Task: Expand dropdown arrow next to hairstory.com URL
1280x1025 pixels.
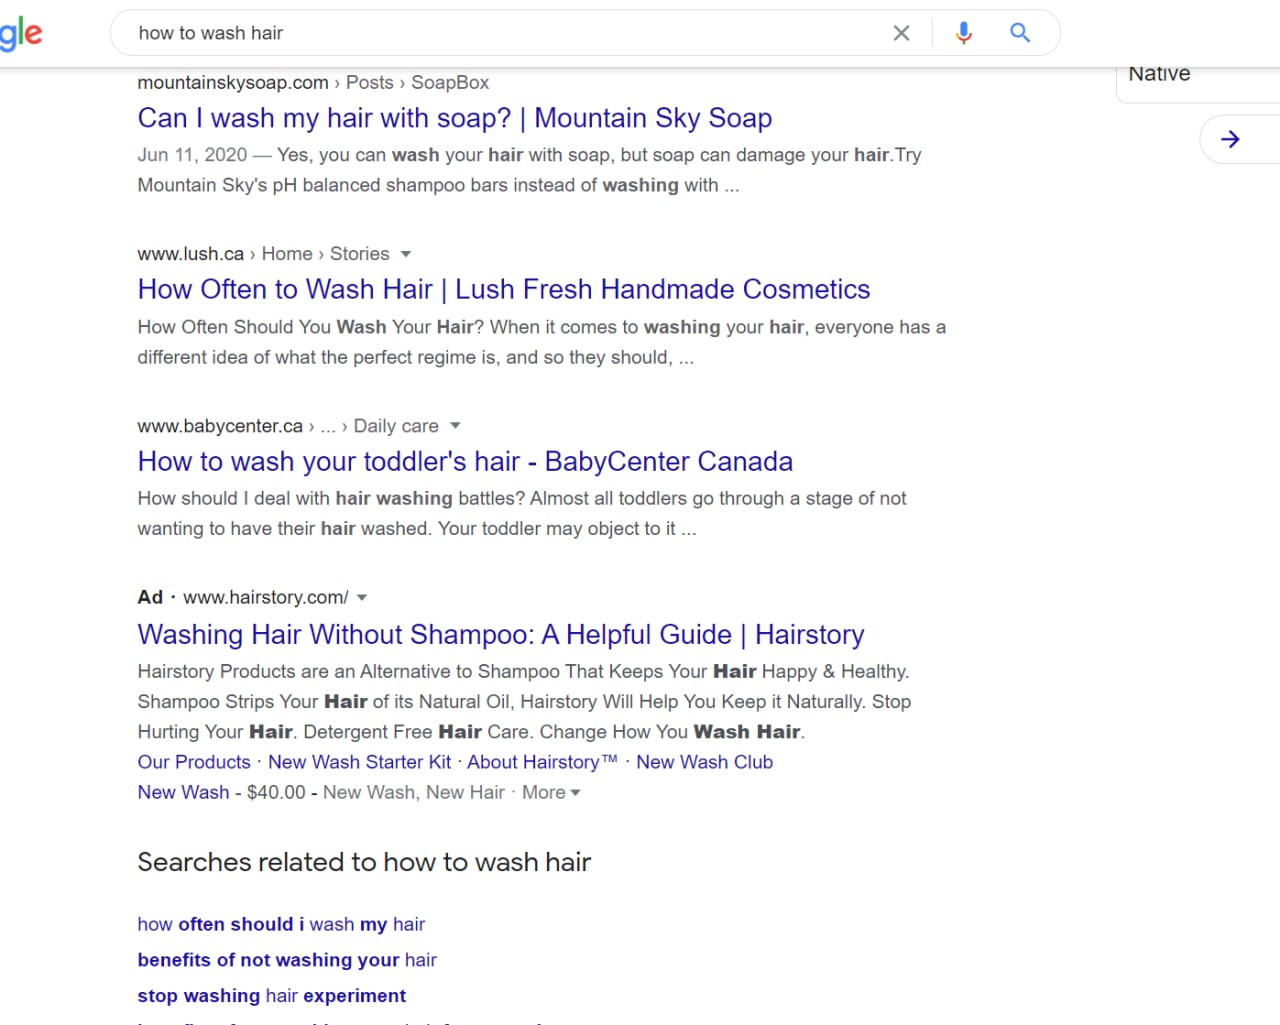Action: click(362, 598)
